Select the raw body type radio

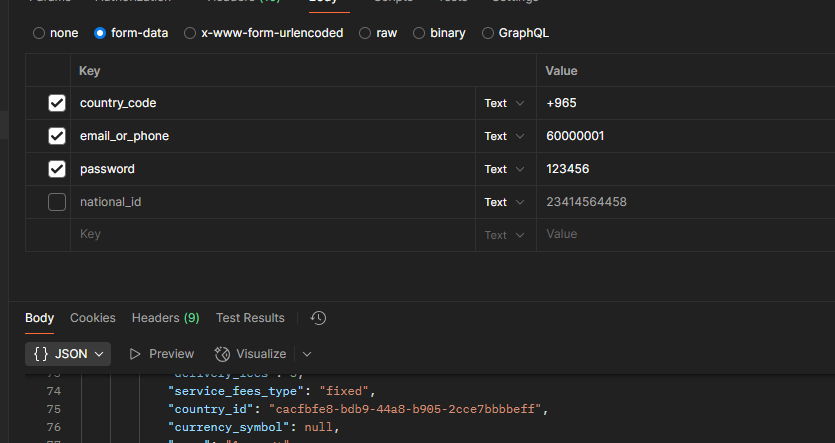click(365, 33)
